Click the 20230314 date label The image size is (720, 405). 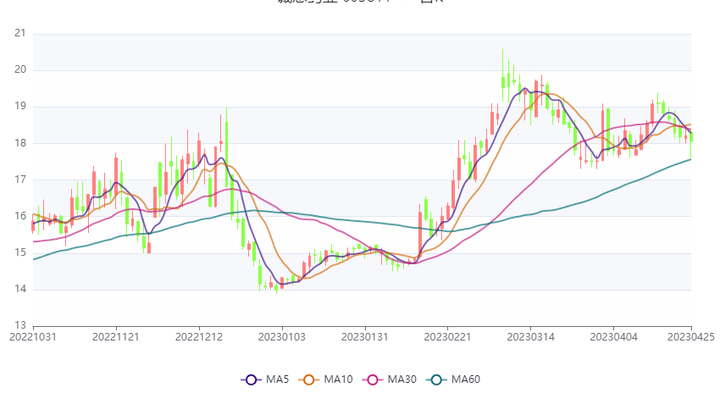[531, 338]
